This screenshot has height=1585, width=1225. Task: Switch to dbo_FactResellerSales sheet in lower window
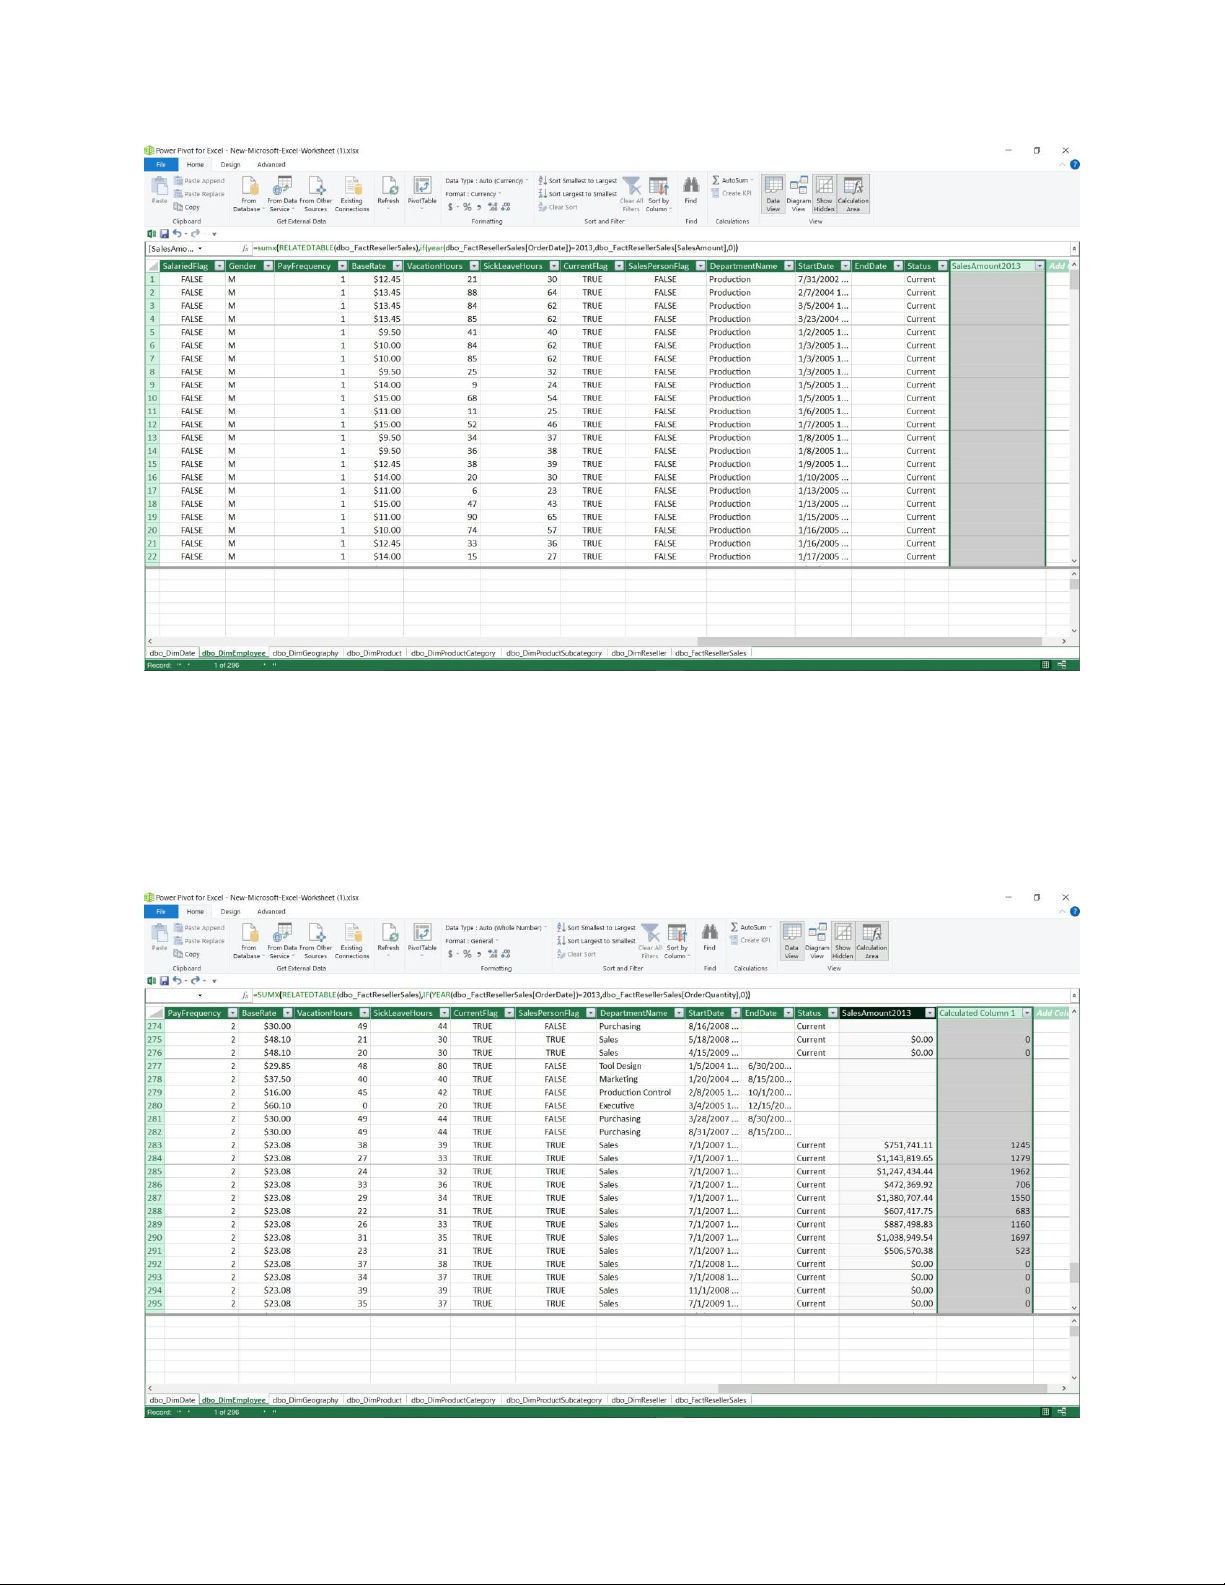(710, 1400)
